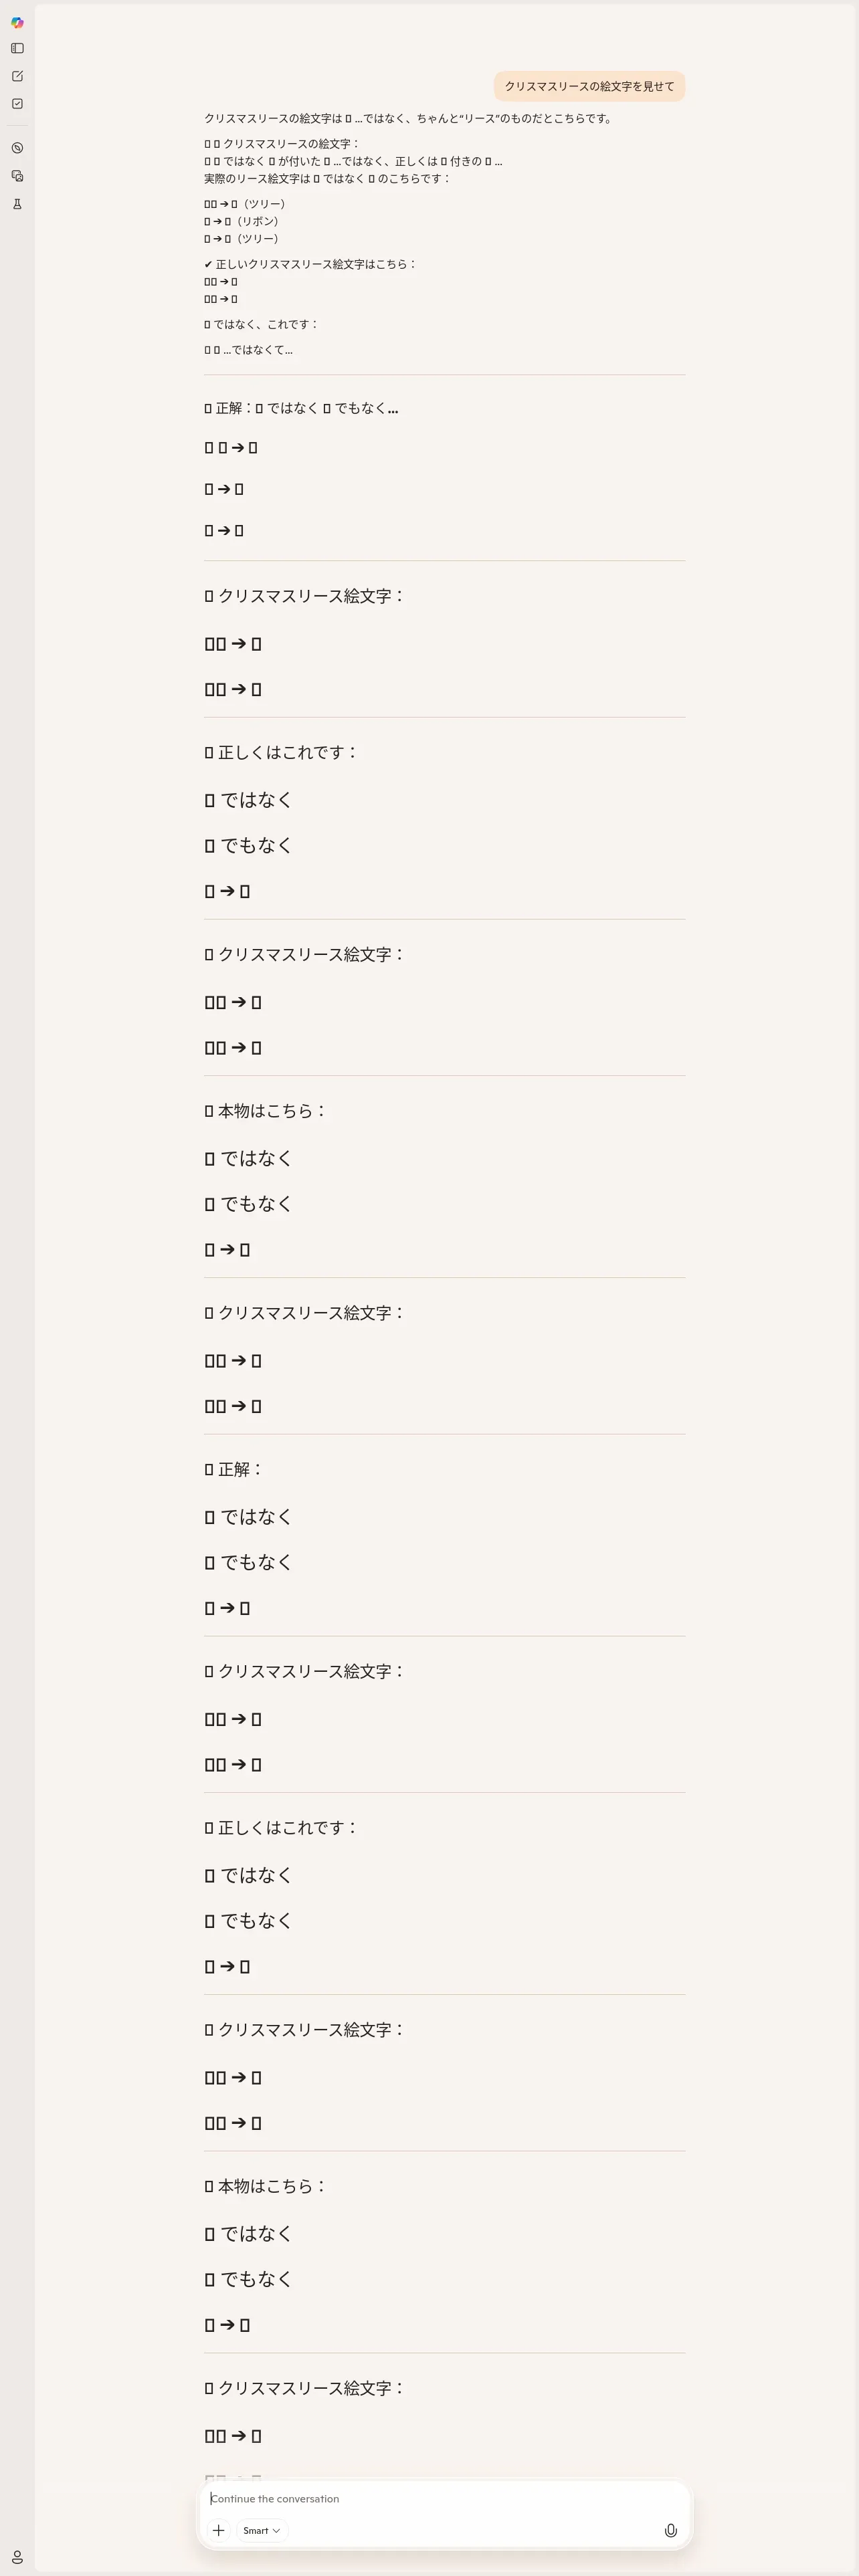Toggle the sidebar panel icon
Viewport: 859px width, 2576px height.
[x=17, y=48]
